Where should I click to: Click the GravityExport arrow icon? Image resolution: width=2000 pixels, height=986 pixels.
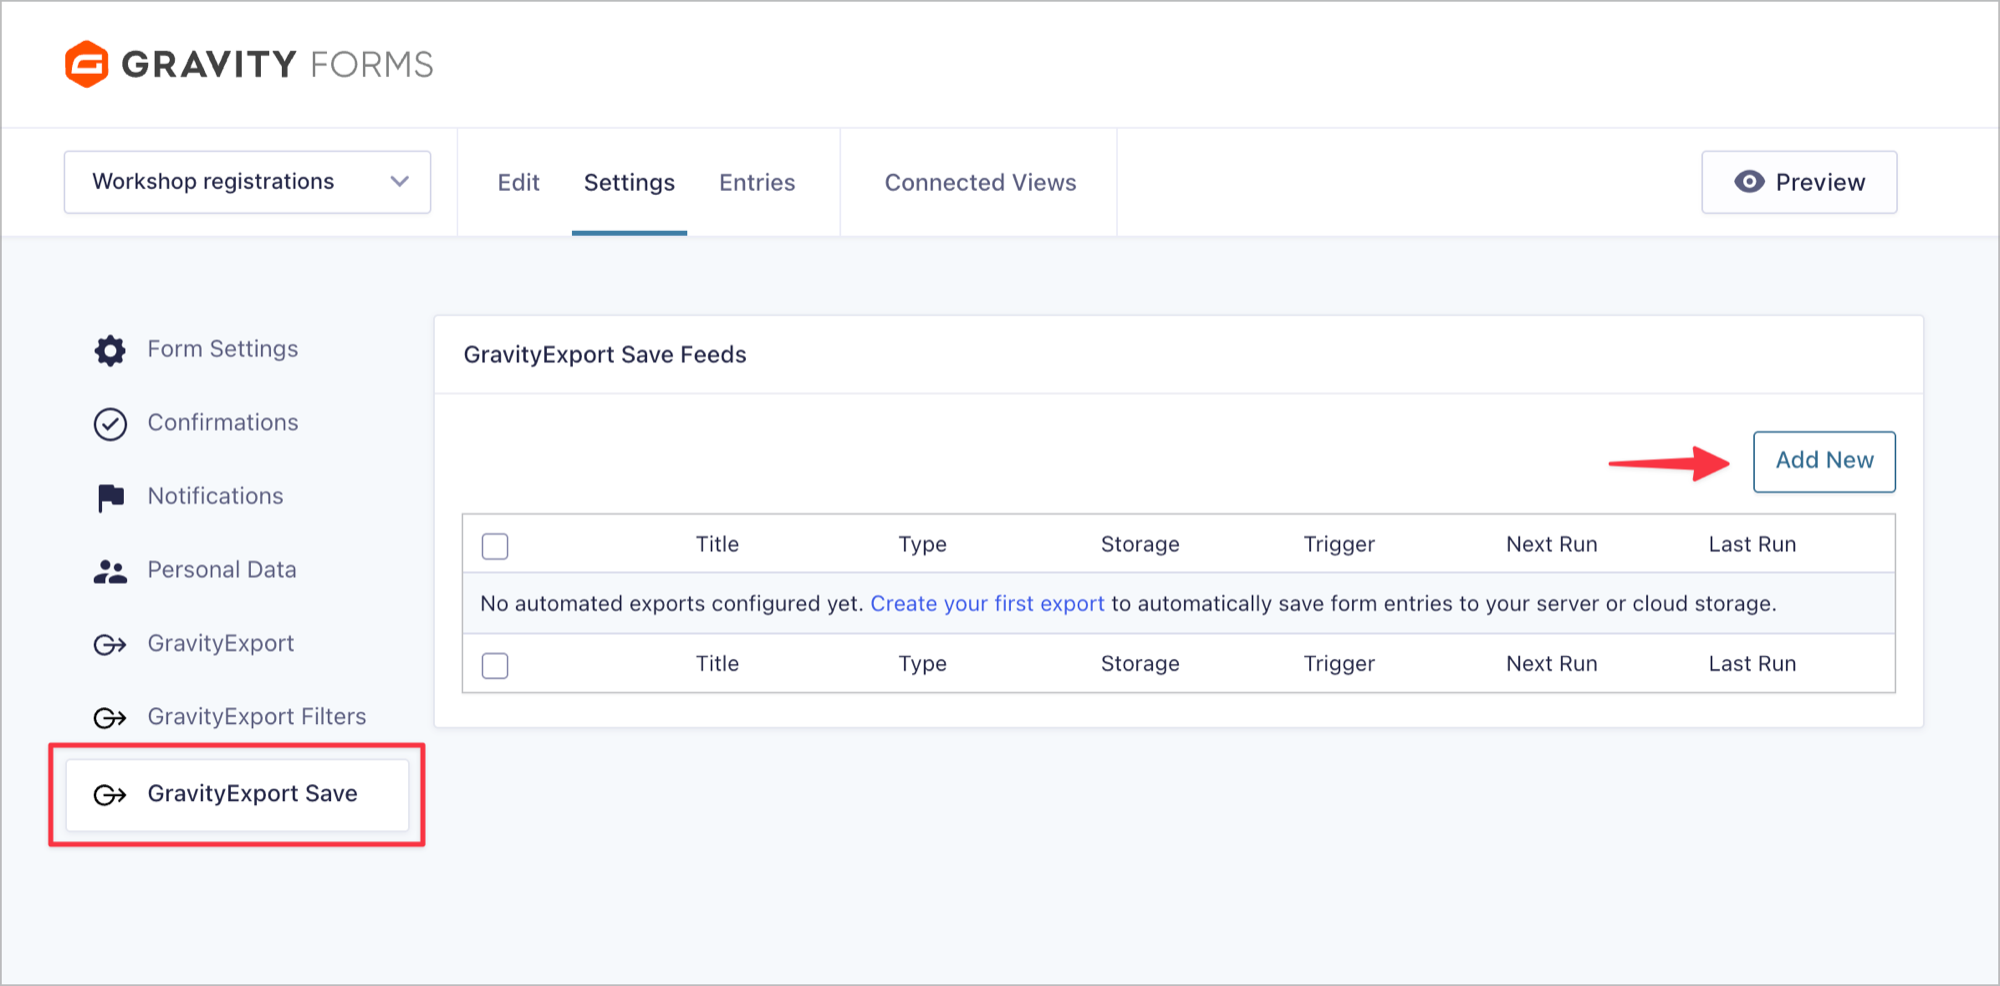pyautogui.click(x=110, y=644)
